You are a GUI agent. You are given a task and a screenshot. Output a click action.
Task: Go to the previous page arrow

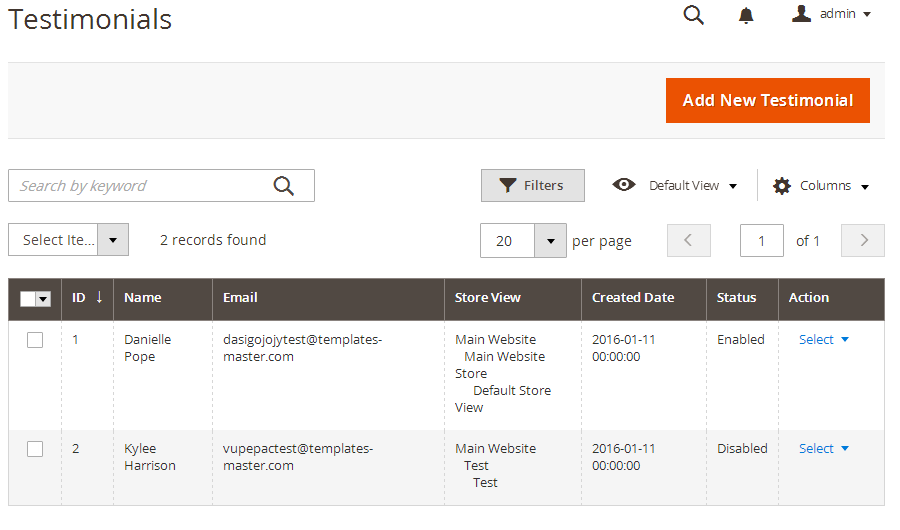click(x=689, y=241)
